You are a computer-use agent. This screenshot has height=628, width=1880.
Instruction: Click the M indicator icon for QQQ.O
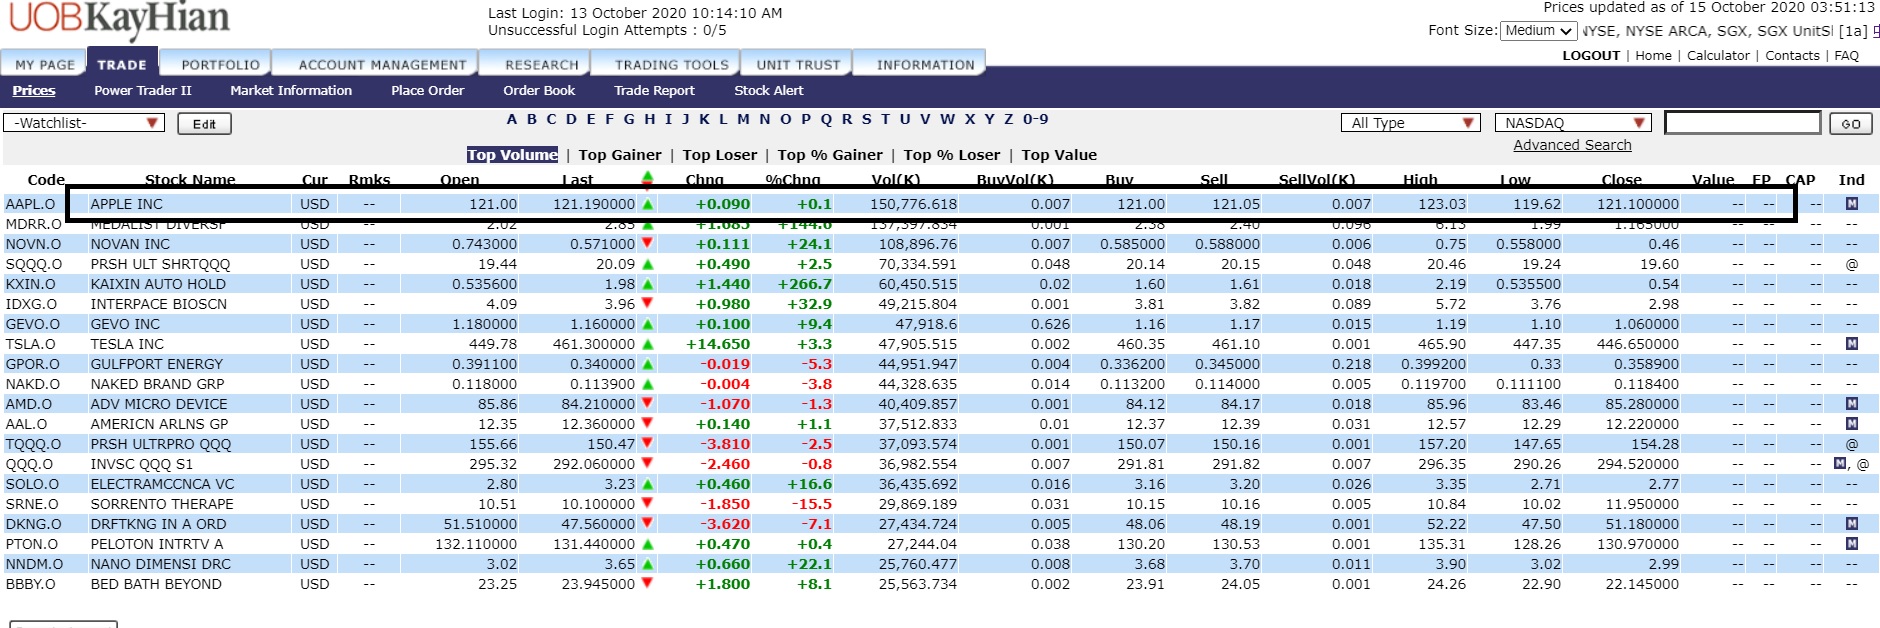click(1840, 464)
